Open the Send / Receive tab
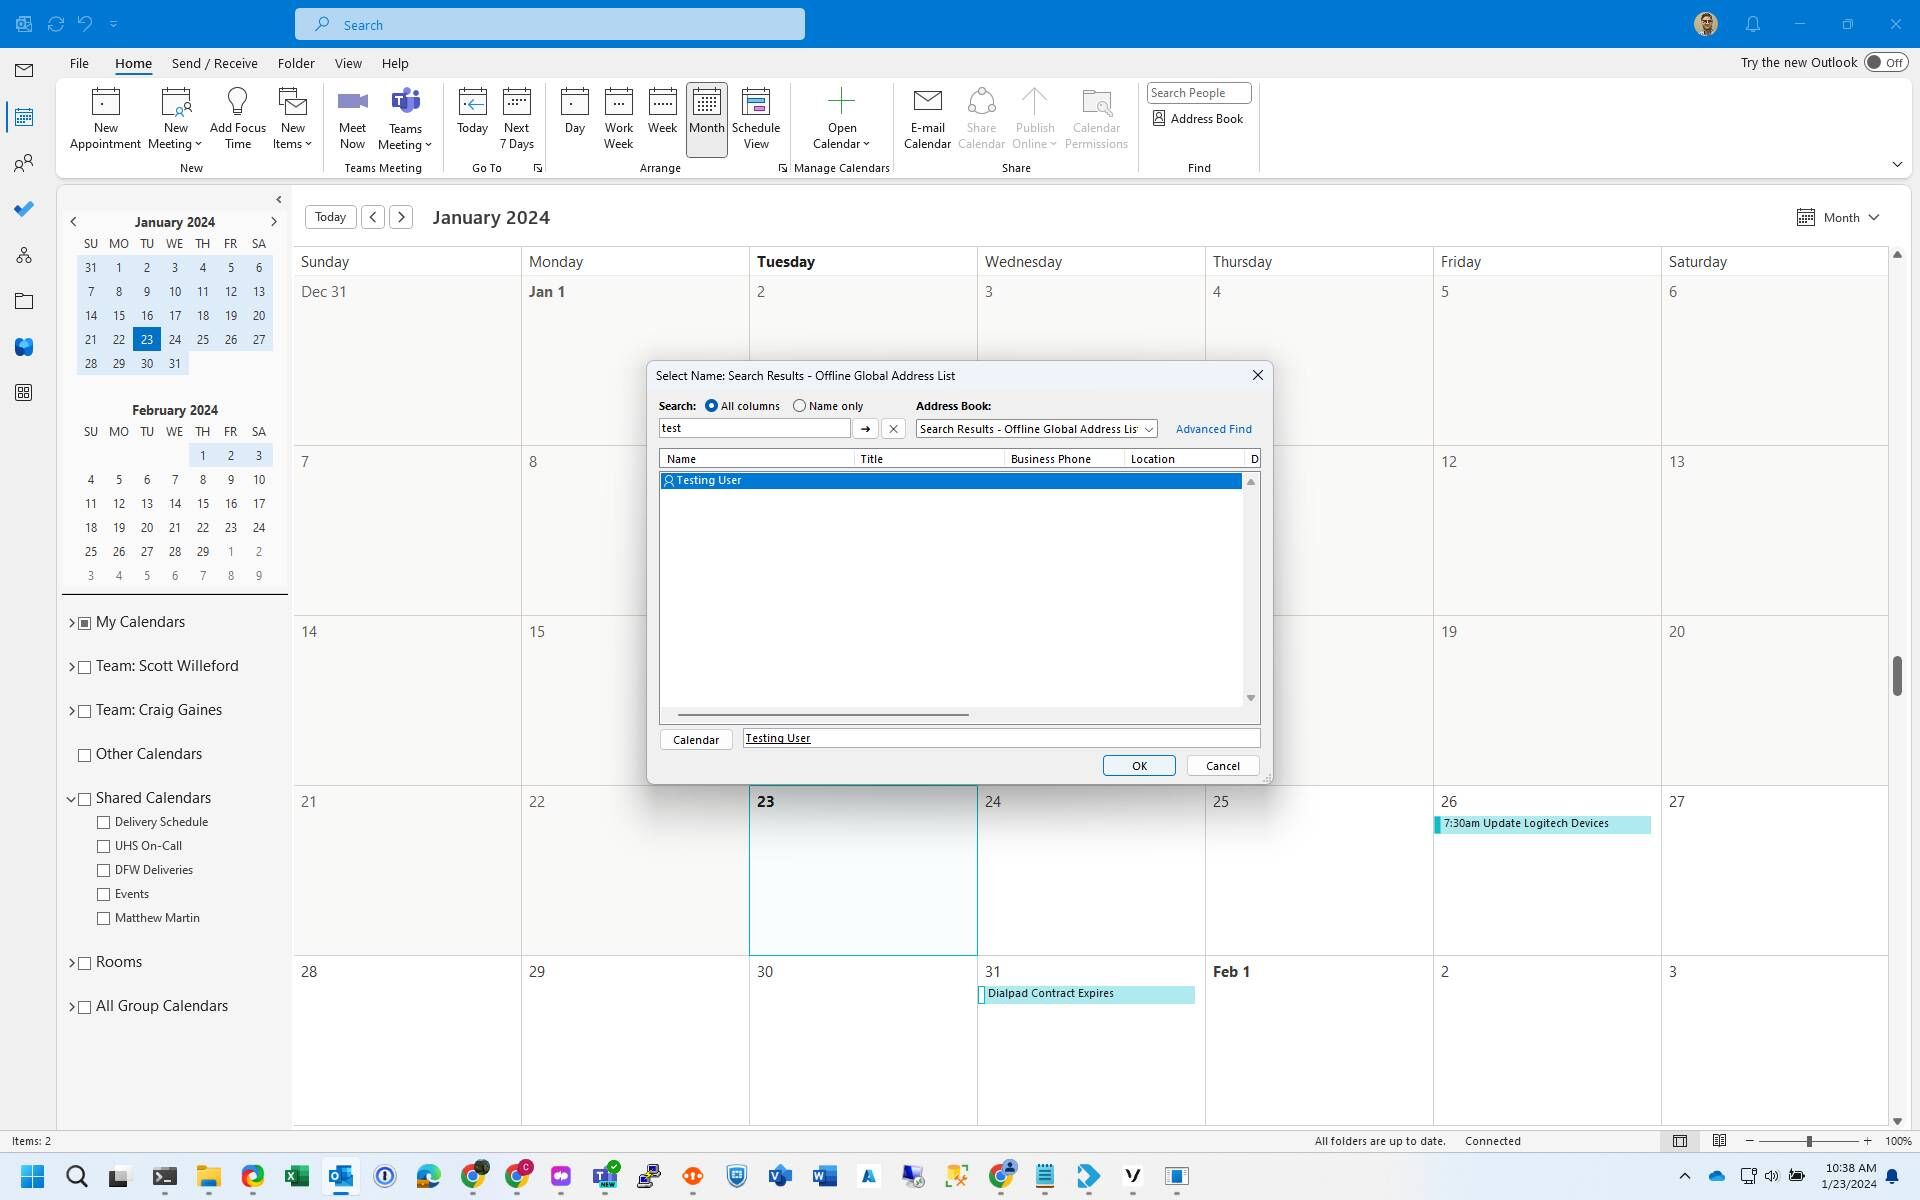This screenshot has width=1920, height=1200. click(x=214, y=63)
